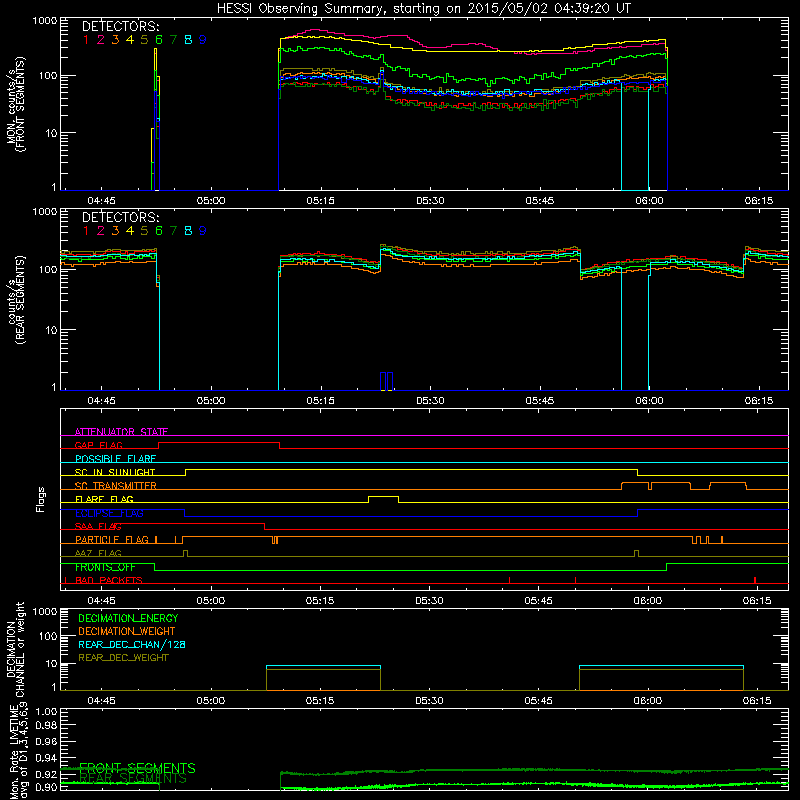This screenshot has height=800, width=800.
Task: Select orange detector 3 in rear segments legend
Action: (x=115, y=231)
